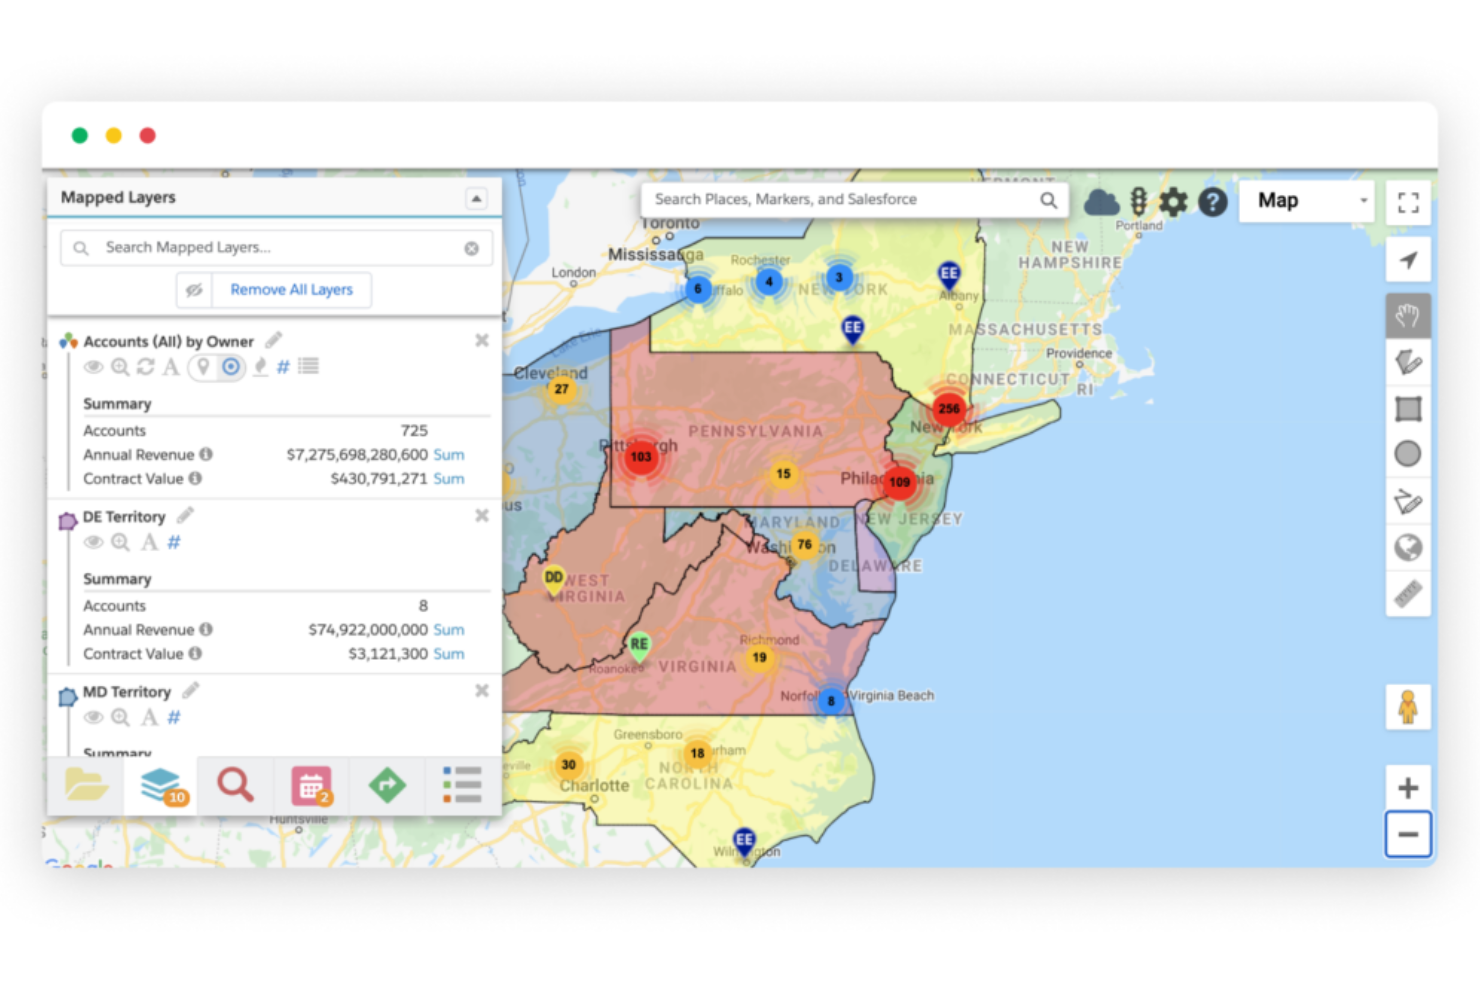Hide all layers with crossed-eye button

click(x=194, y=290)
